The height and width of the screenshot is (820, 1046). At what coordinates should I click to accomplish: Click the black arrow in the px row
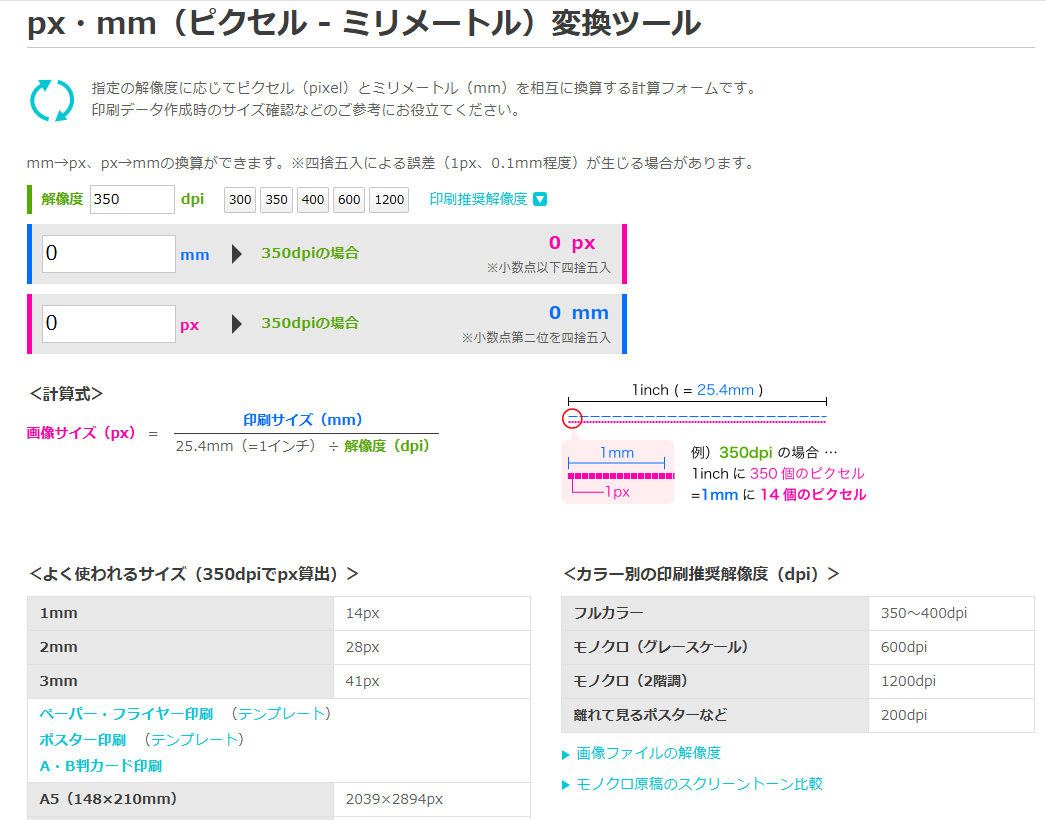pyautogui.click(x=236, y=324)
